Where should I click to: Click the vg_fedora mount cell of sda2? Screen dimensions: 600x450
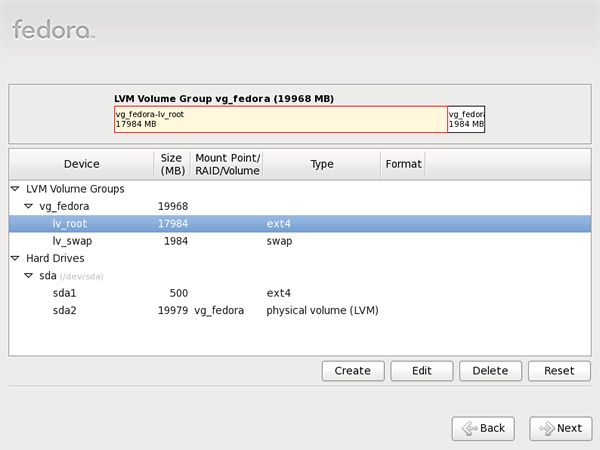point(219,310)
